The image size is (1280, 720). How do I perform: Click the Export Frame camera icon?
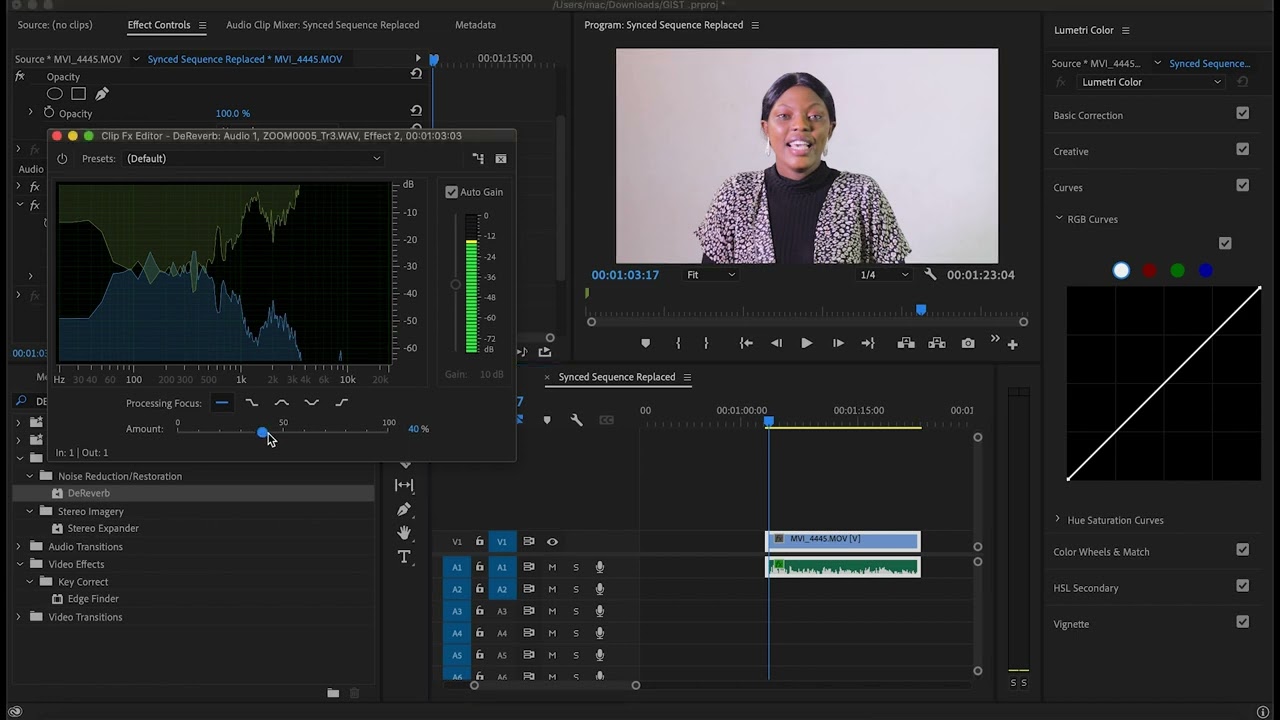[x=968, y=343]
